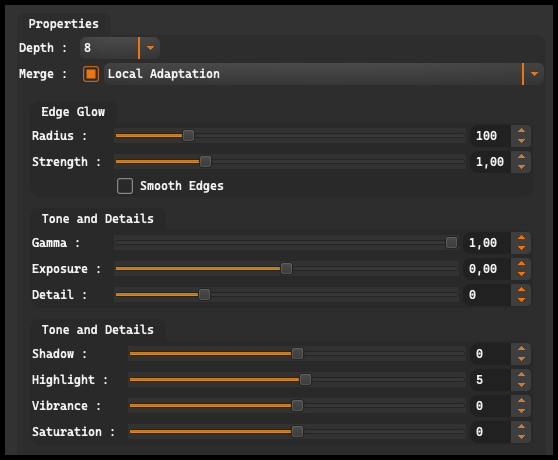
Task: Increase Detail with the up arrow
Action: click(521, 290)
